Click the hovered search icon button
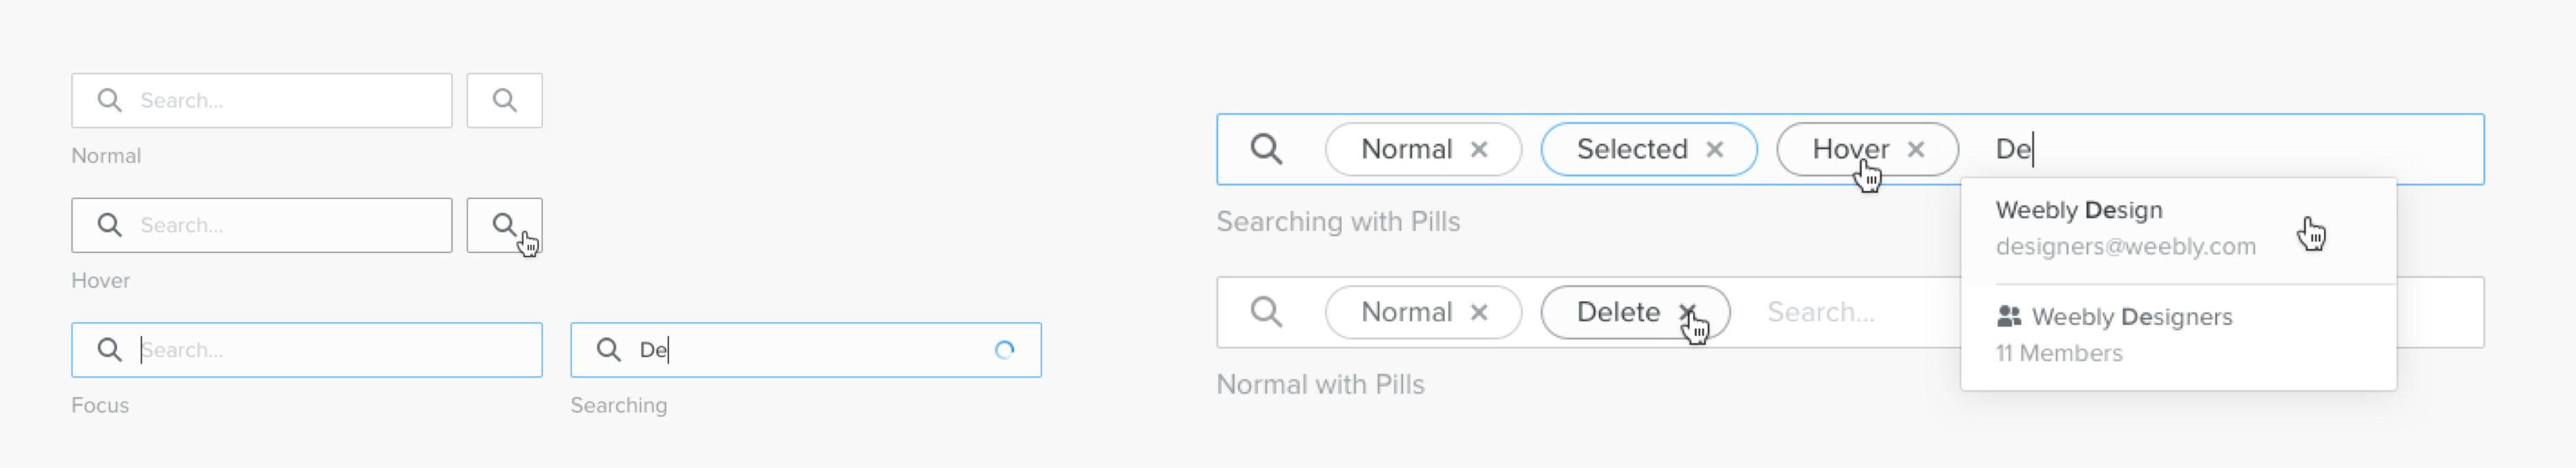The image size is (2576, 468). pyautogui.click(x=504, y=225)
